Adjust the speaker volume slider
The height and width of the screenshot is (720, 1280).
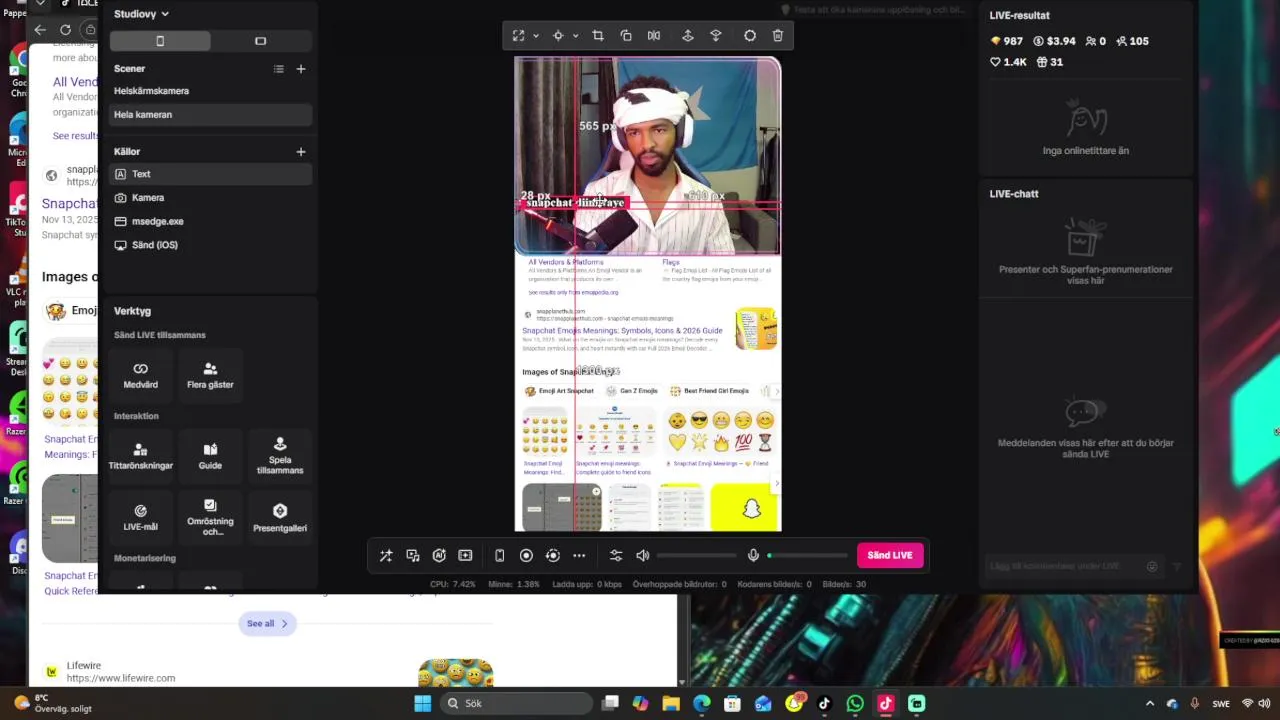click(x=698, y=556)
